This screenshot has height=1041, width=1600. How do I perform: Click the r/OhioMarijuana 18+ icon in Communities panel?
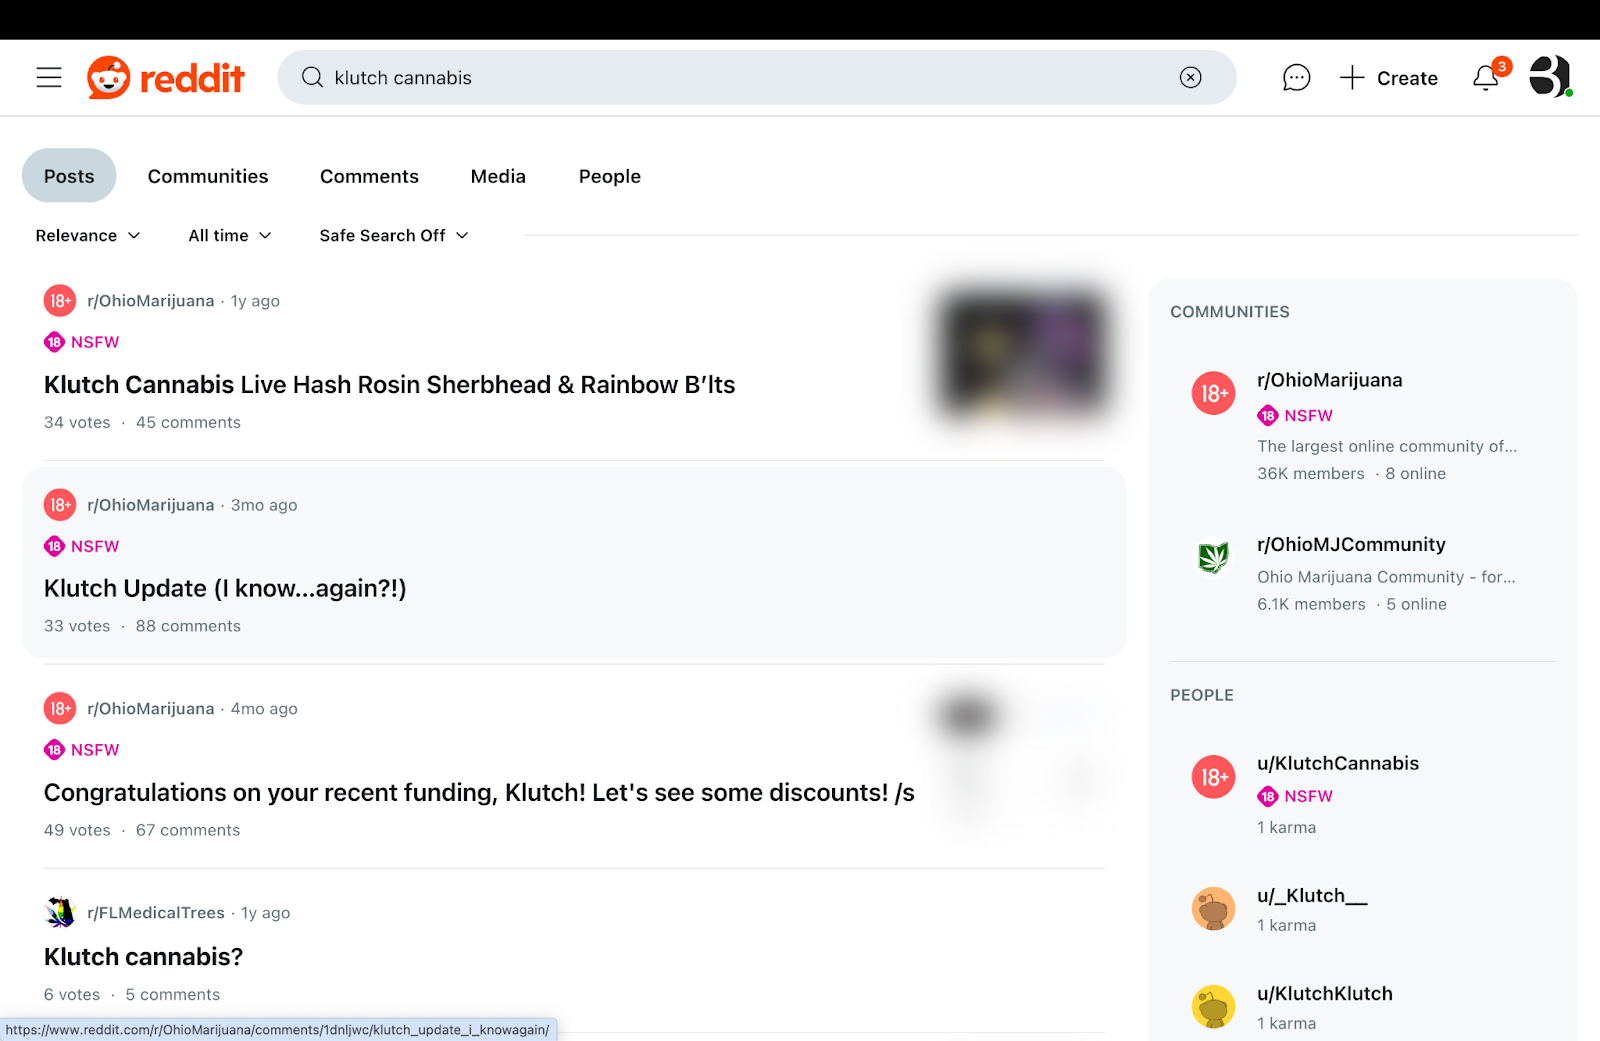tap(1213, 393)
